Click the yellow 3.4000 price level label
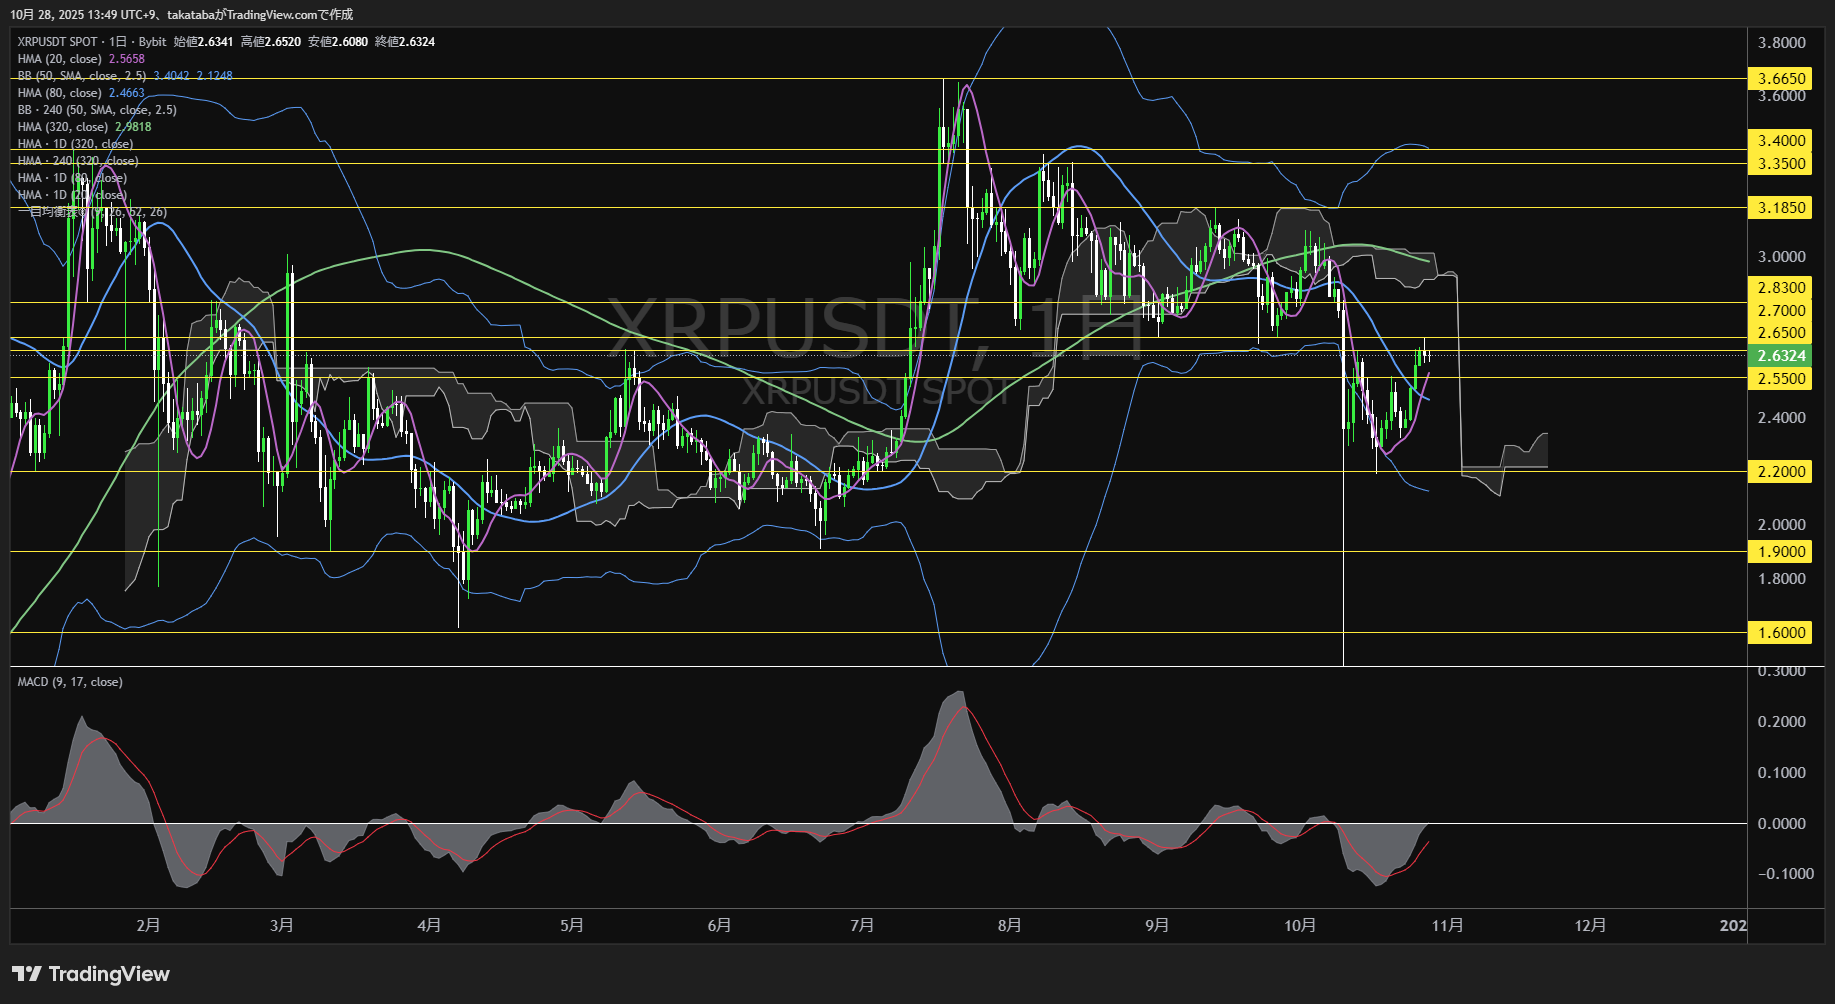This screenshot has height=1004, width=1835. (1781, 141)
